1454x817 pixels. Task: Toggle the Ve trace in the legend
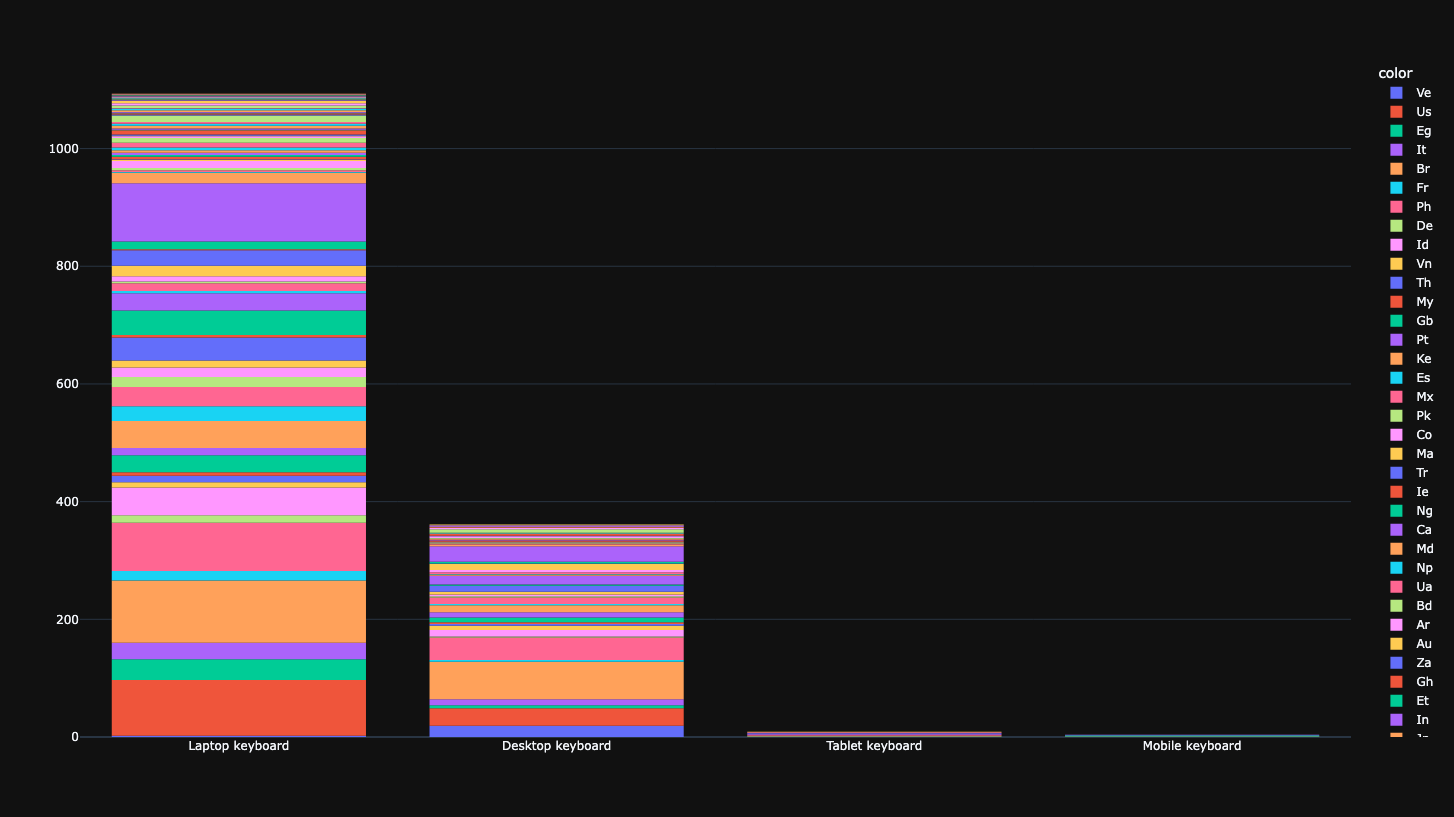tap(1410, 93)
